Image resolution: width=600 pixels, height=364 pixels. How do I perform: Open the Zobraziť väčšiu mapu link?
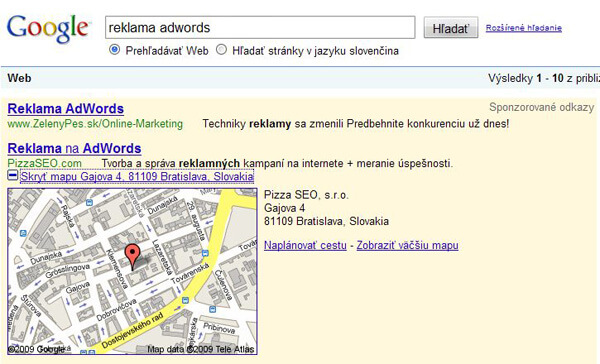pos(408,245)
